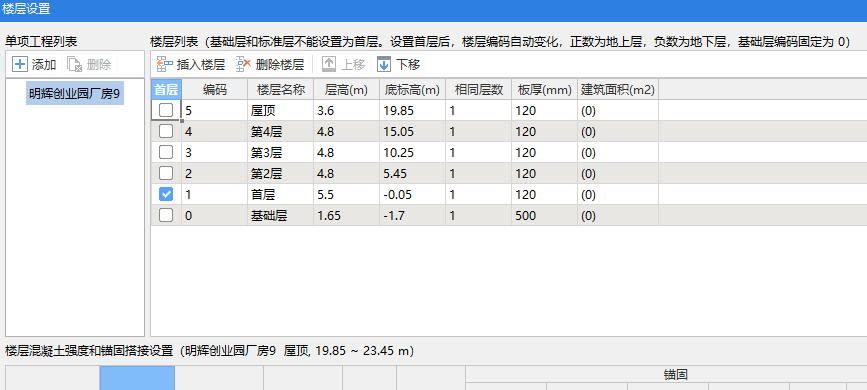The image size is (867, 390).
Task: Click the -0.05 bottom elevation cell
Action: [412, 194]
